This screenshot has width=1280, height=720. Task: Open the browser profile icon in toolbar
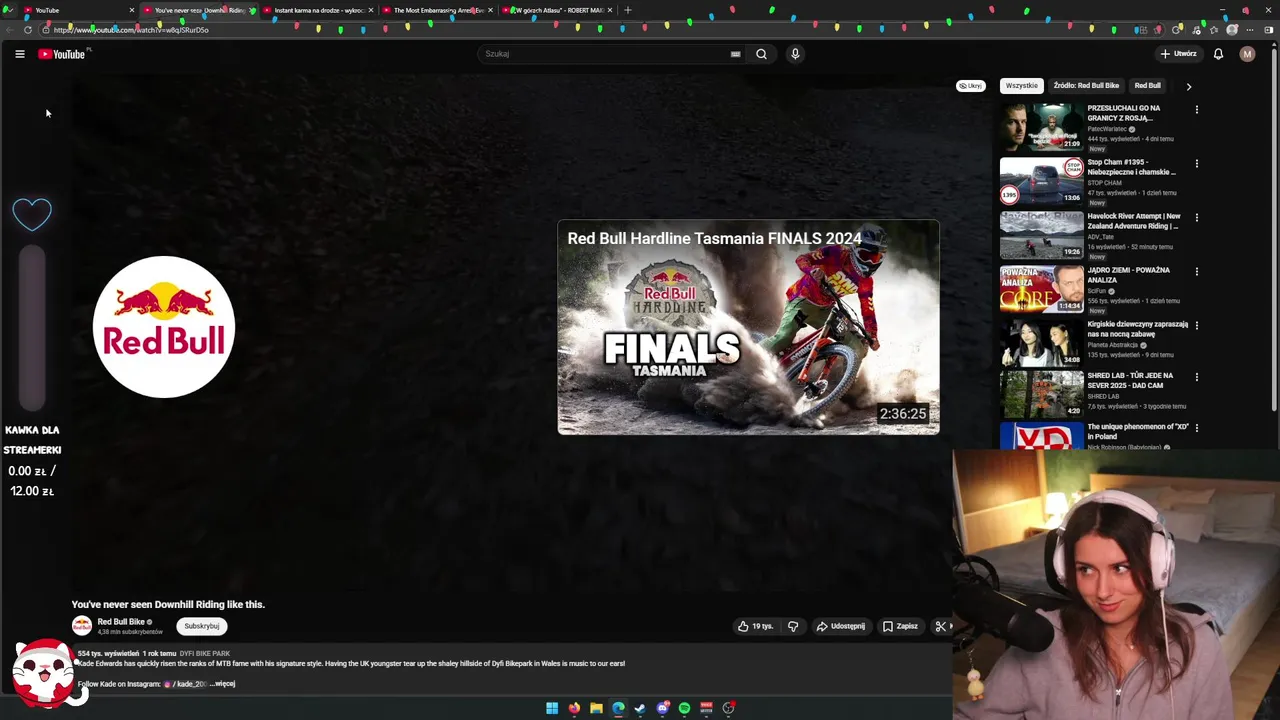point(1232,30)
